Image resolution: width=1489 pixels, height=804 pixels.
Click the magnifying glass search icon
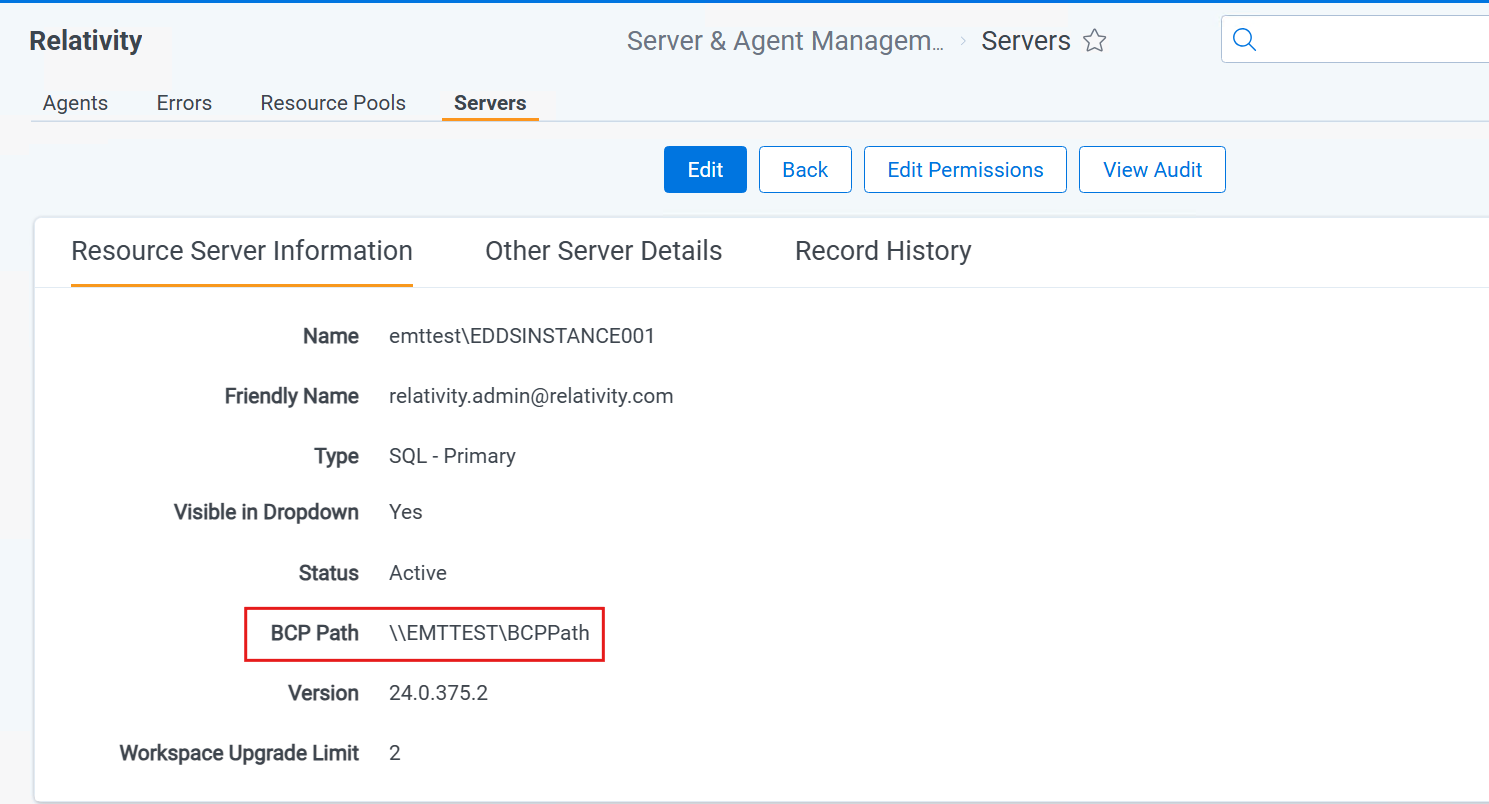coord(1244,40)
